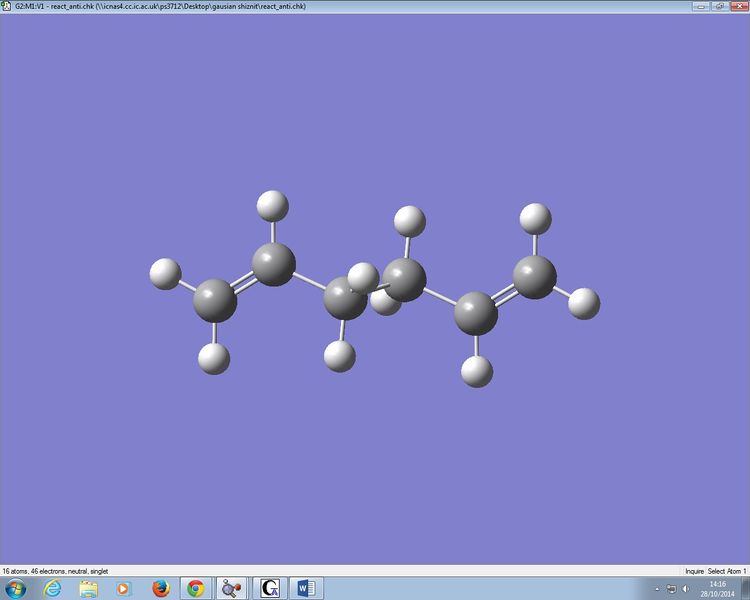Screen dimensions: 750x600
Task: Click the 'Inquire' status bar label
Action: click(x=694, y=571)
